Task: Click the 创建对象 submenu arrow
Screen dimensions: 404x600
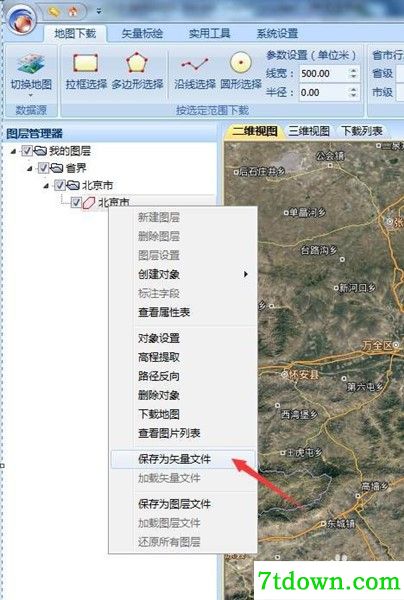Action: 246,274
